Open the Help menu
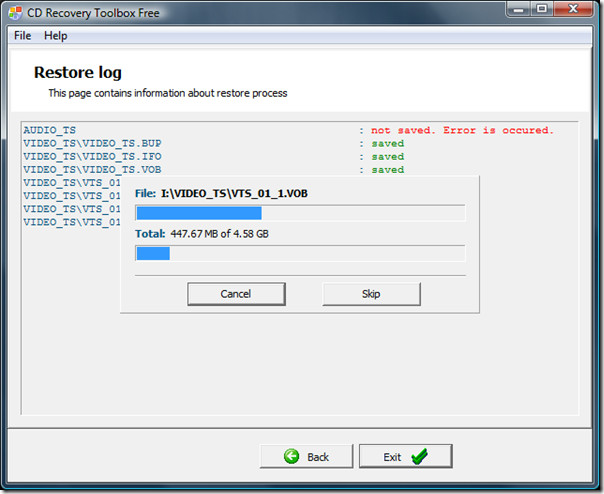The image size is (604, 494). (x=55, y=35)
